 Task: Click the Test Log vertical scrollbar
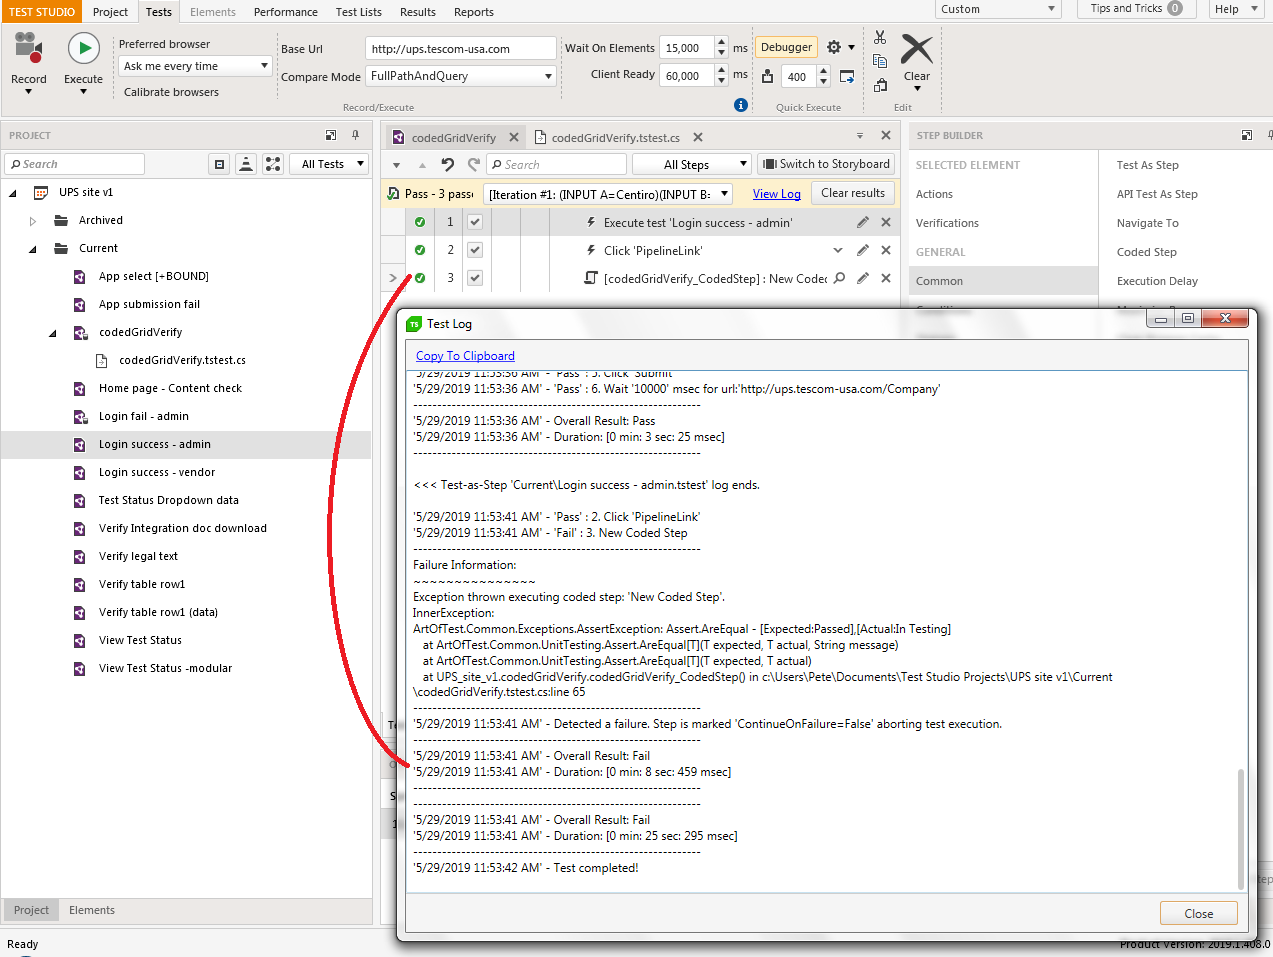pyautogui.click(x=1241, y=828)
